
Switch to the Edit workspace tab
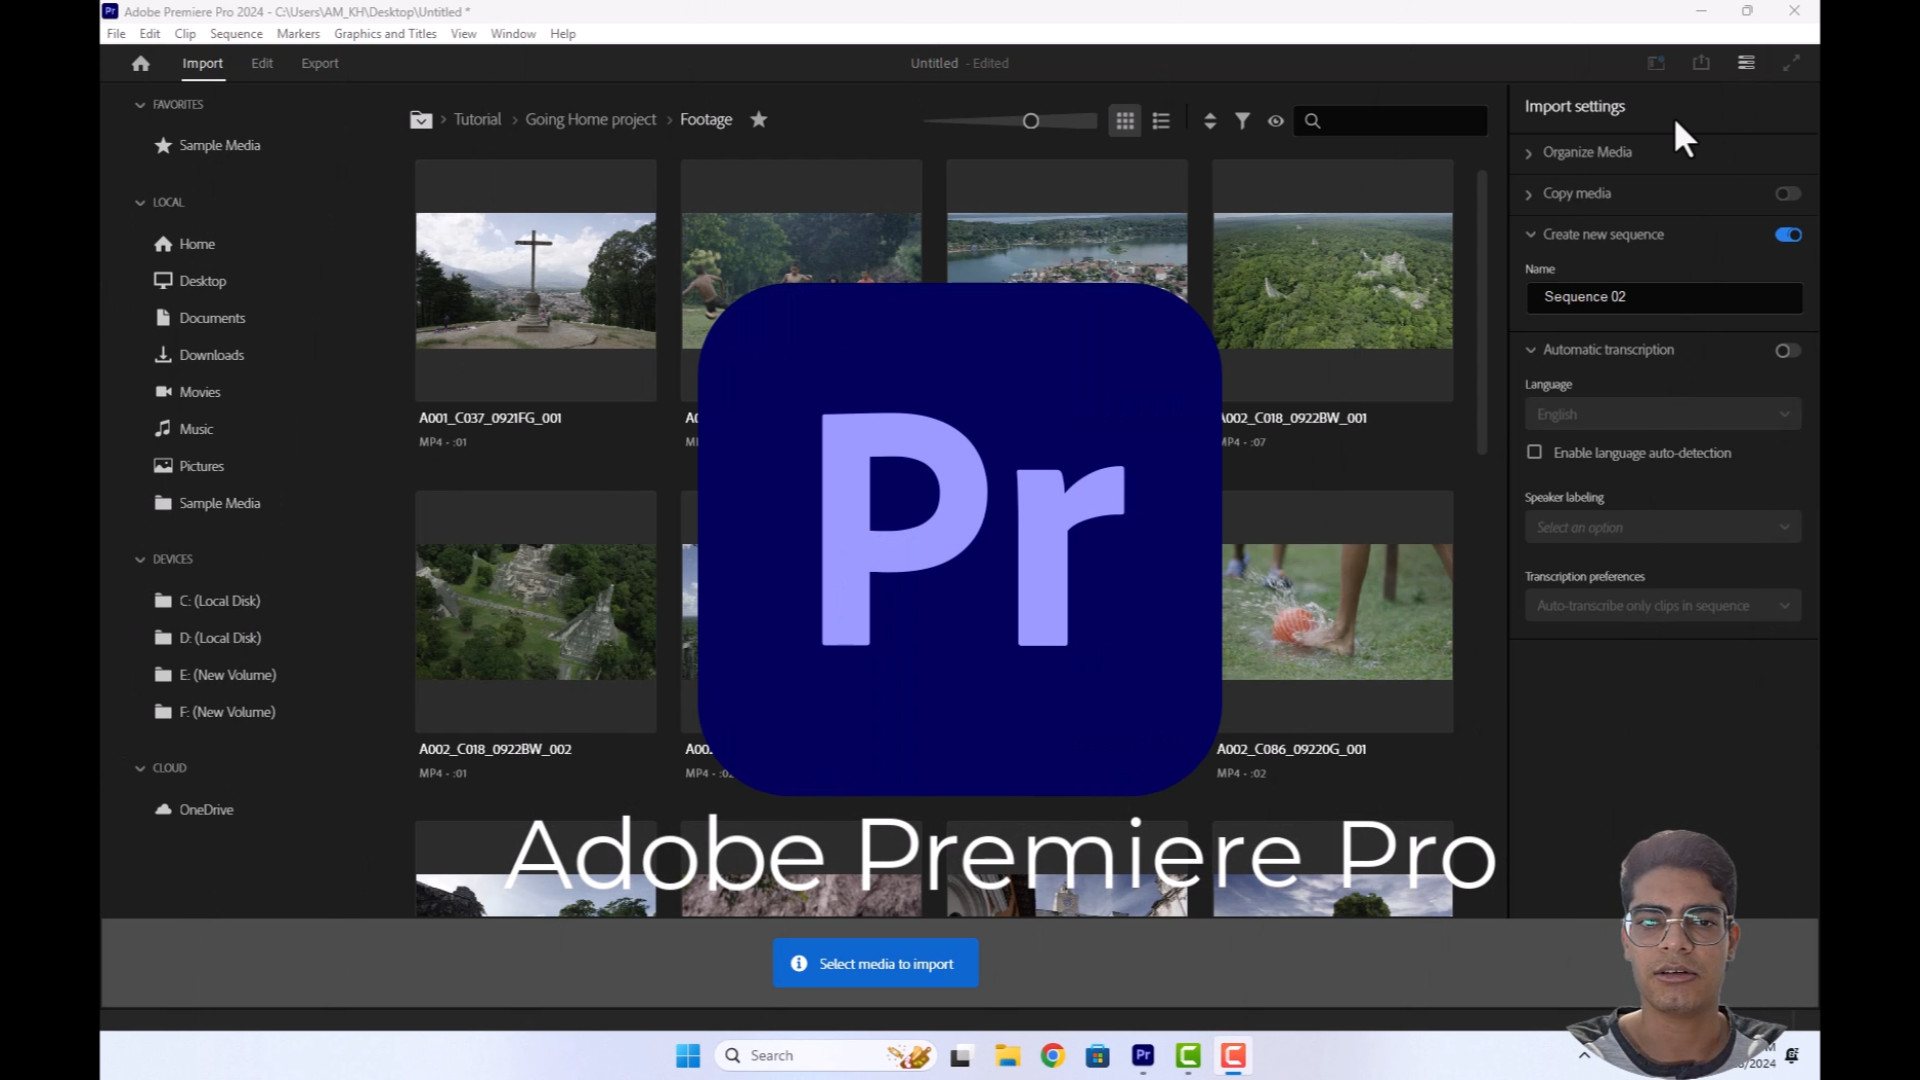pyautogui.click(x=262, y=63)
